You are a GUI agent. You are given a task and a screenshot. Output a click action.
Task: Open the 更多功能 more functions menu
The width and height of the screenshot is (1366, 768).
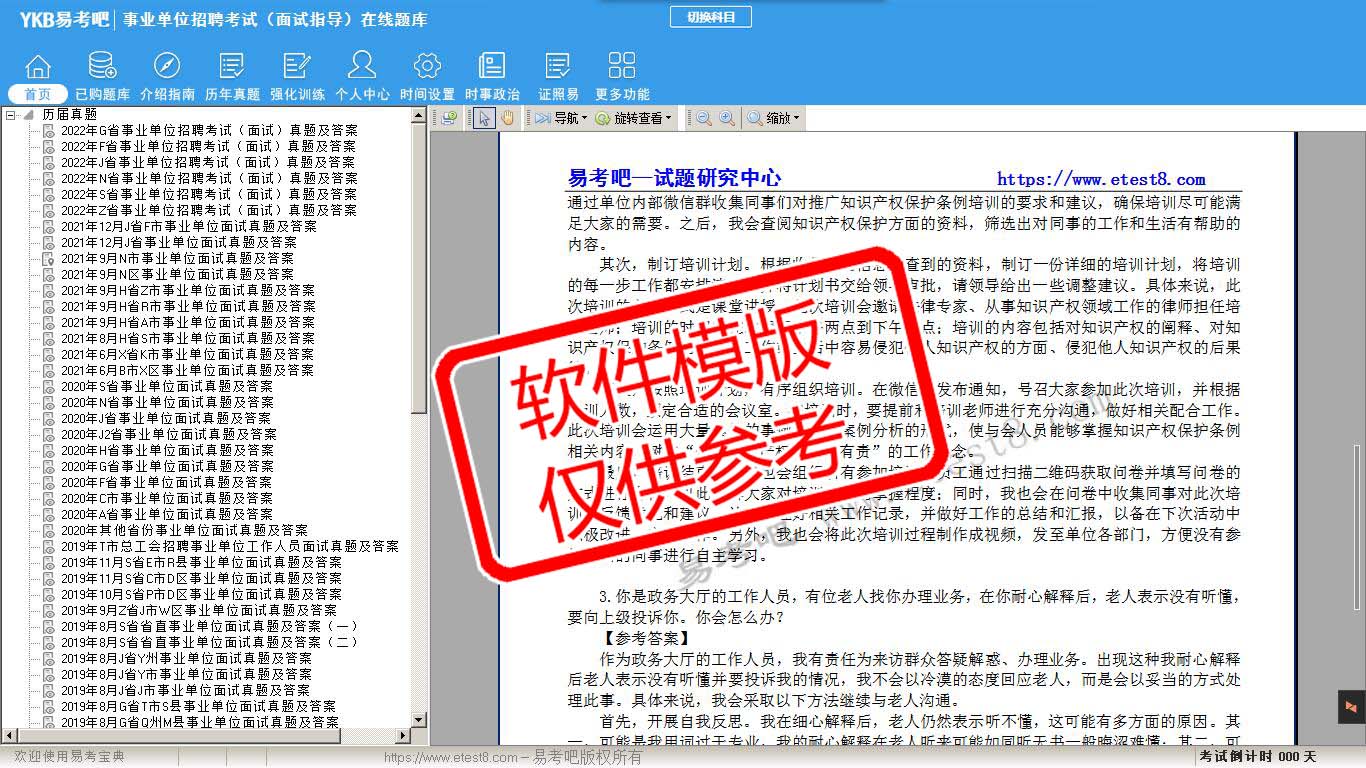point(622,76)
